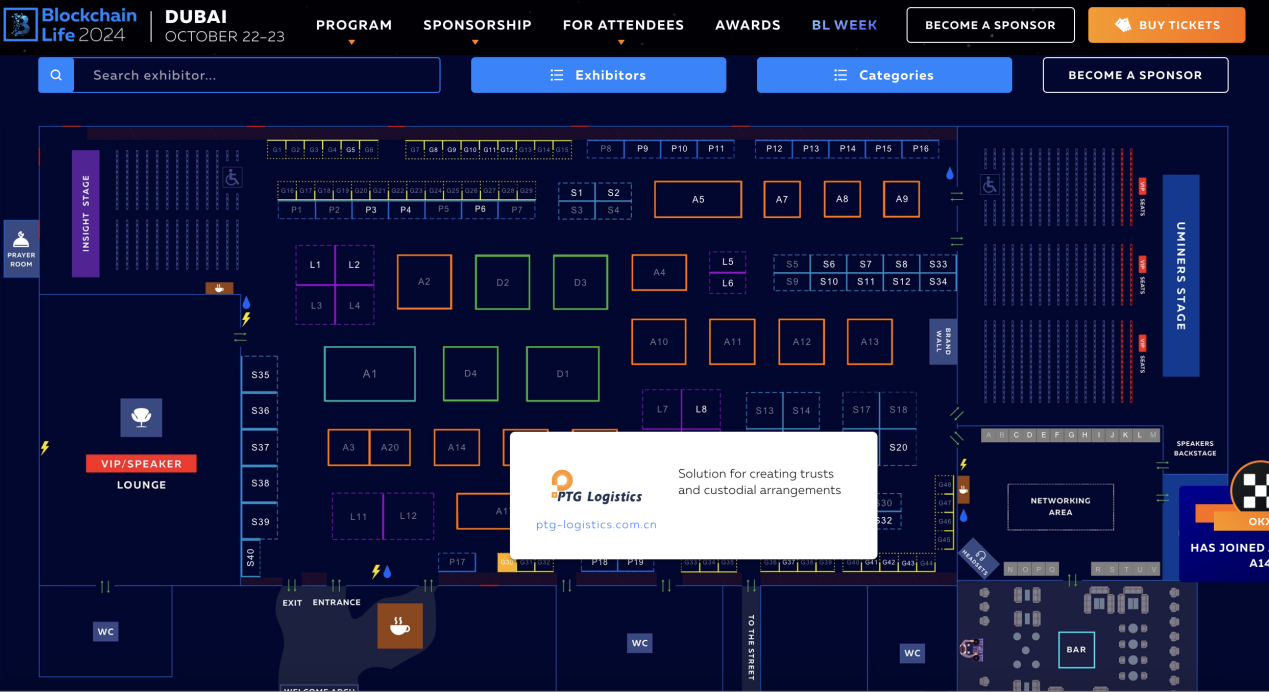This screenshot has width=1269, height=692.
Task: Open the Awards page
Action: [x=748, y=25]
